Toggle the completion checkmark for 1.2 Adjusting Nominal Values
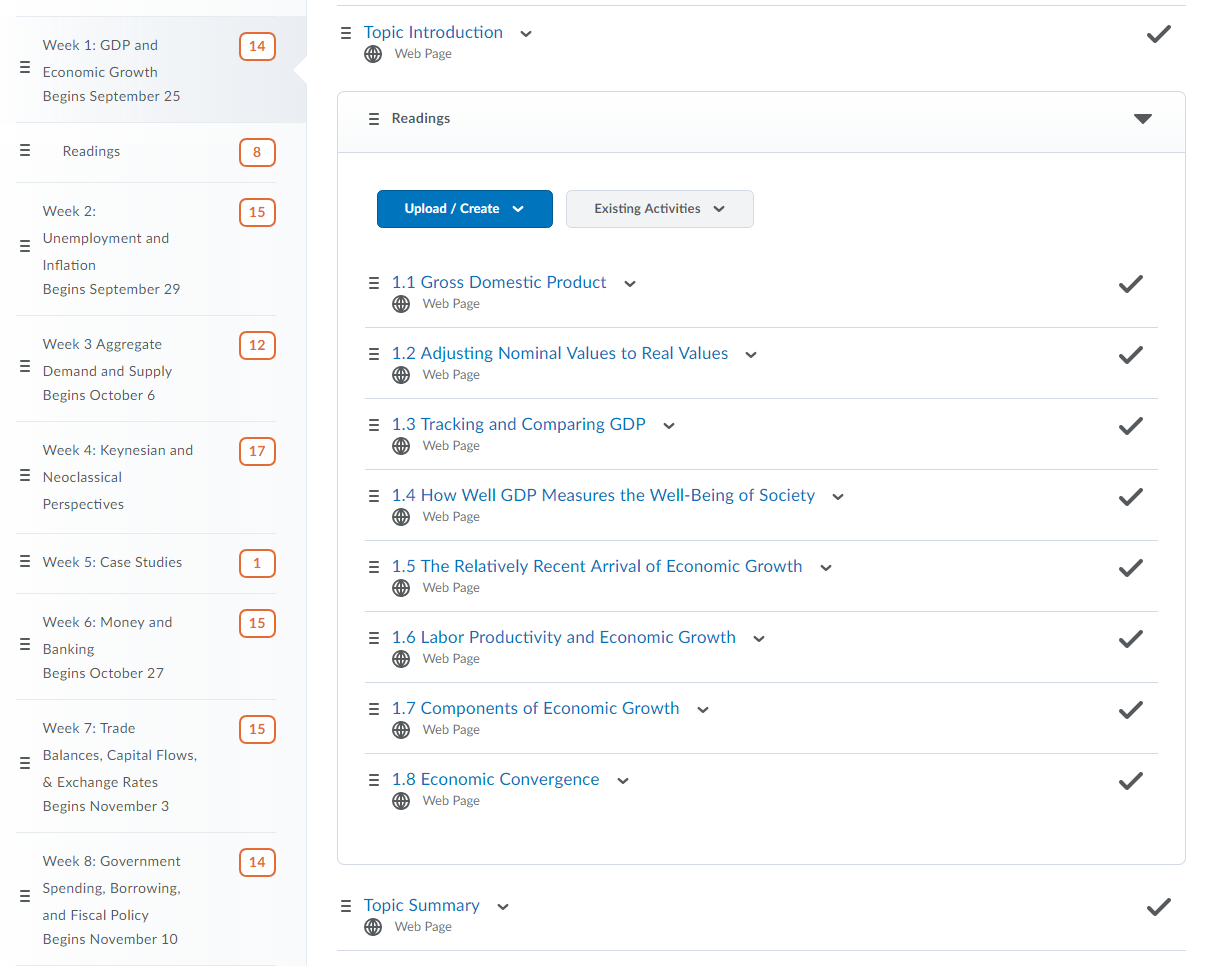The width and height of the screenshot is (1222, 966). pyautogui.click(x=1130, y=355)
